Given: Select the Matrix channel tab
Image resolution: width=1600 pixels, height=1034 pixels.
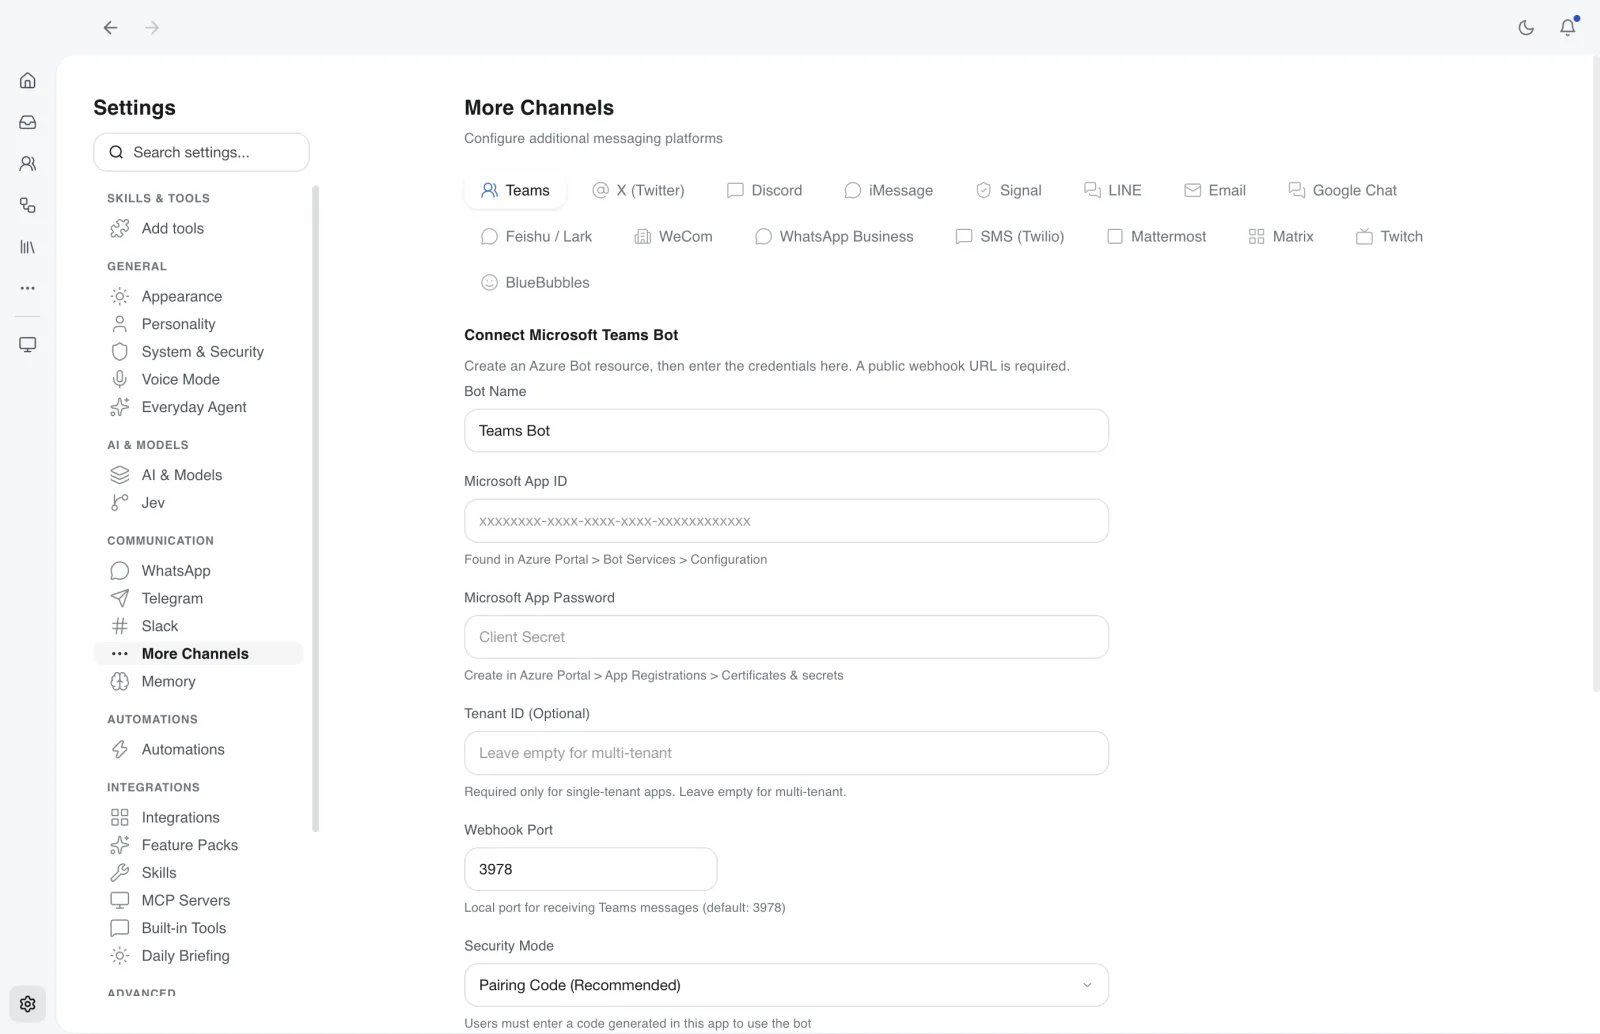Looking at the screenshot, I should click(x=1281, y=236).
